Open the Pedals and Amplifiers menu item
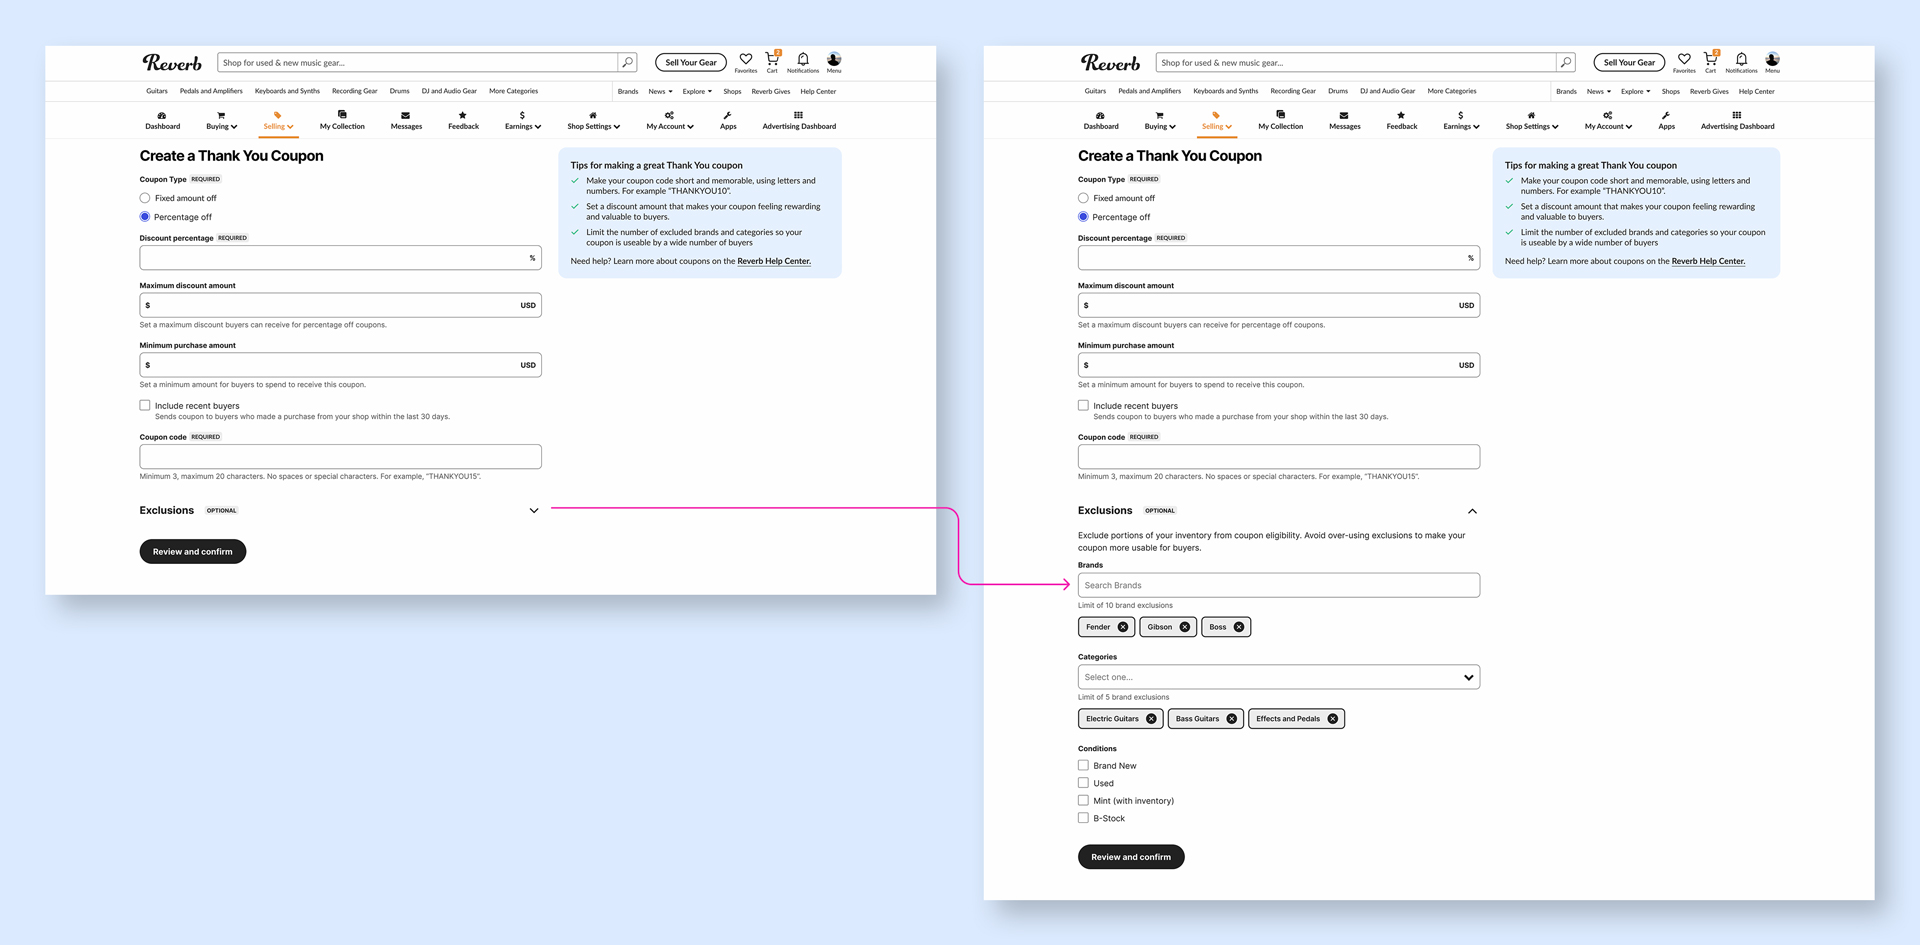 click(210, 91)
